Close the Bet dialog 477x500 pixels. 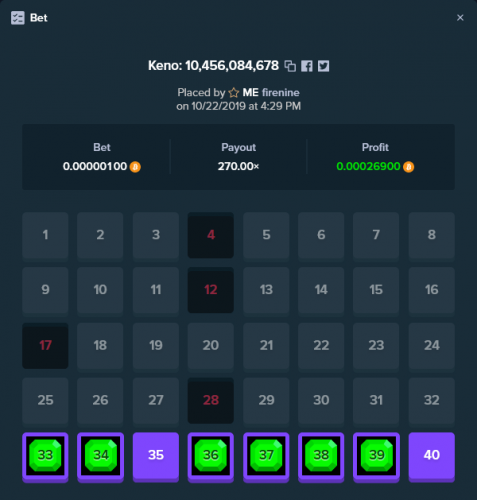point(460,18)
